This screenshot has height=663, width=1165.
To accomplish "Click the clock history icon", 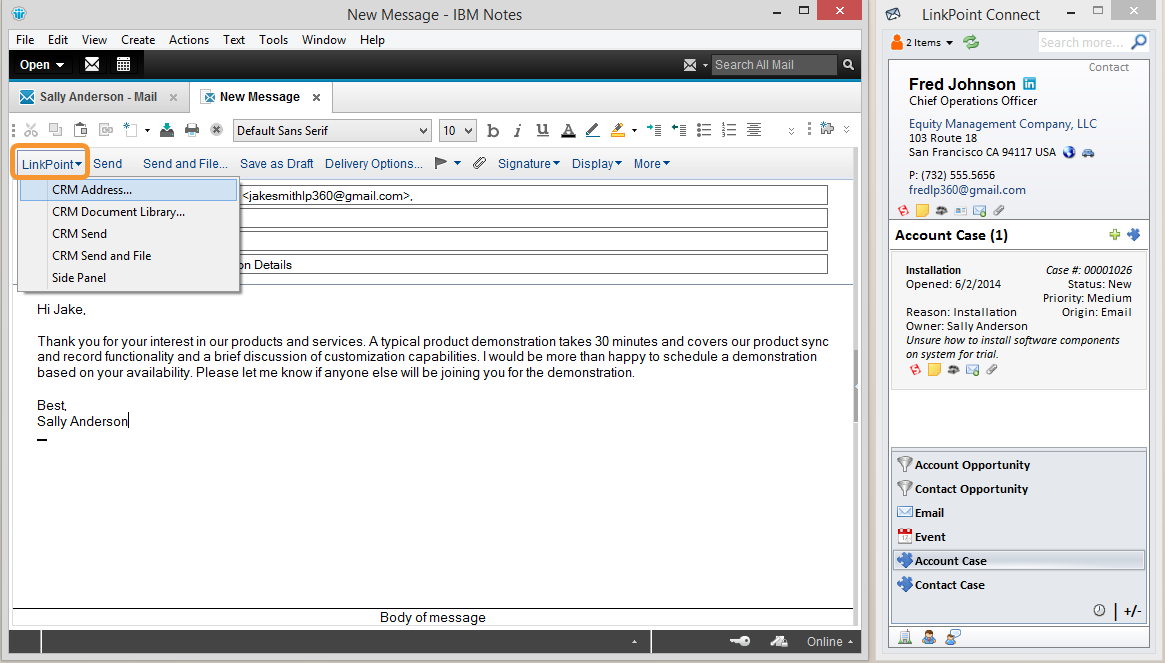I will coord(1099,610).
